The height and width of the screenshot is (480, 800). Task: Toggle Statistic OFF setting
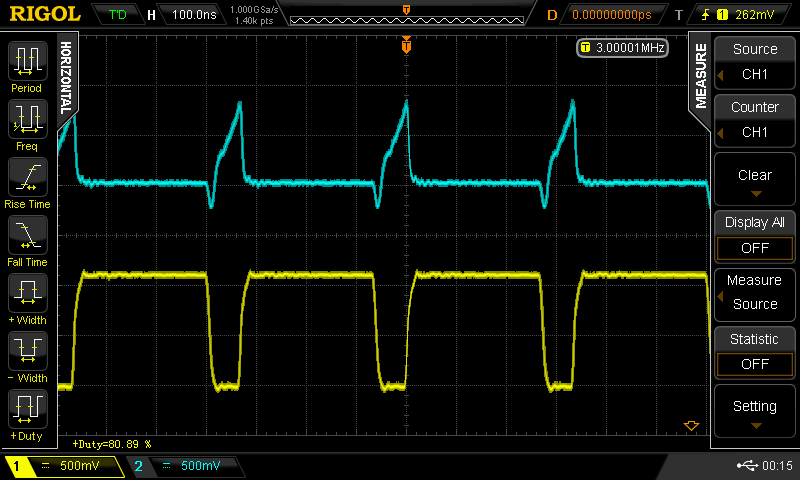pos(755,352)
